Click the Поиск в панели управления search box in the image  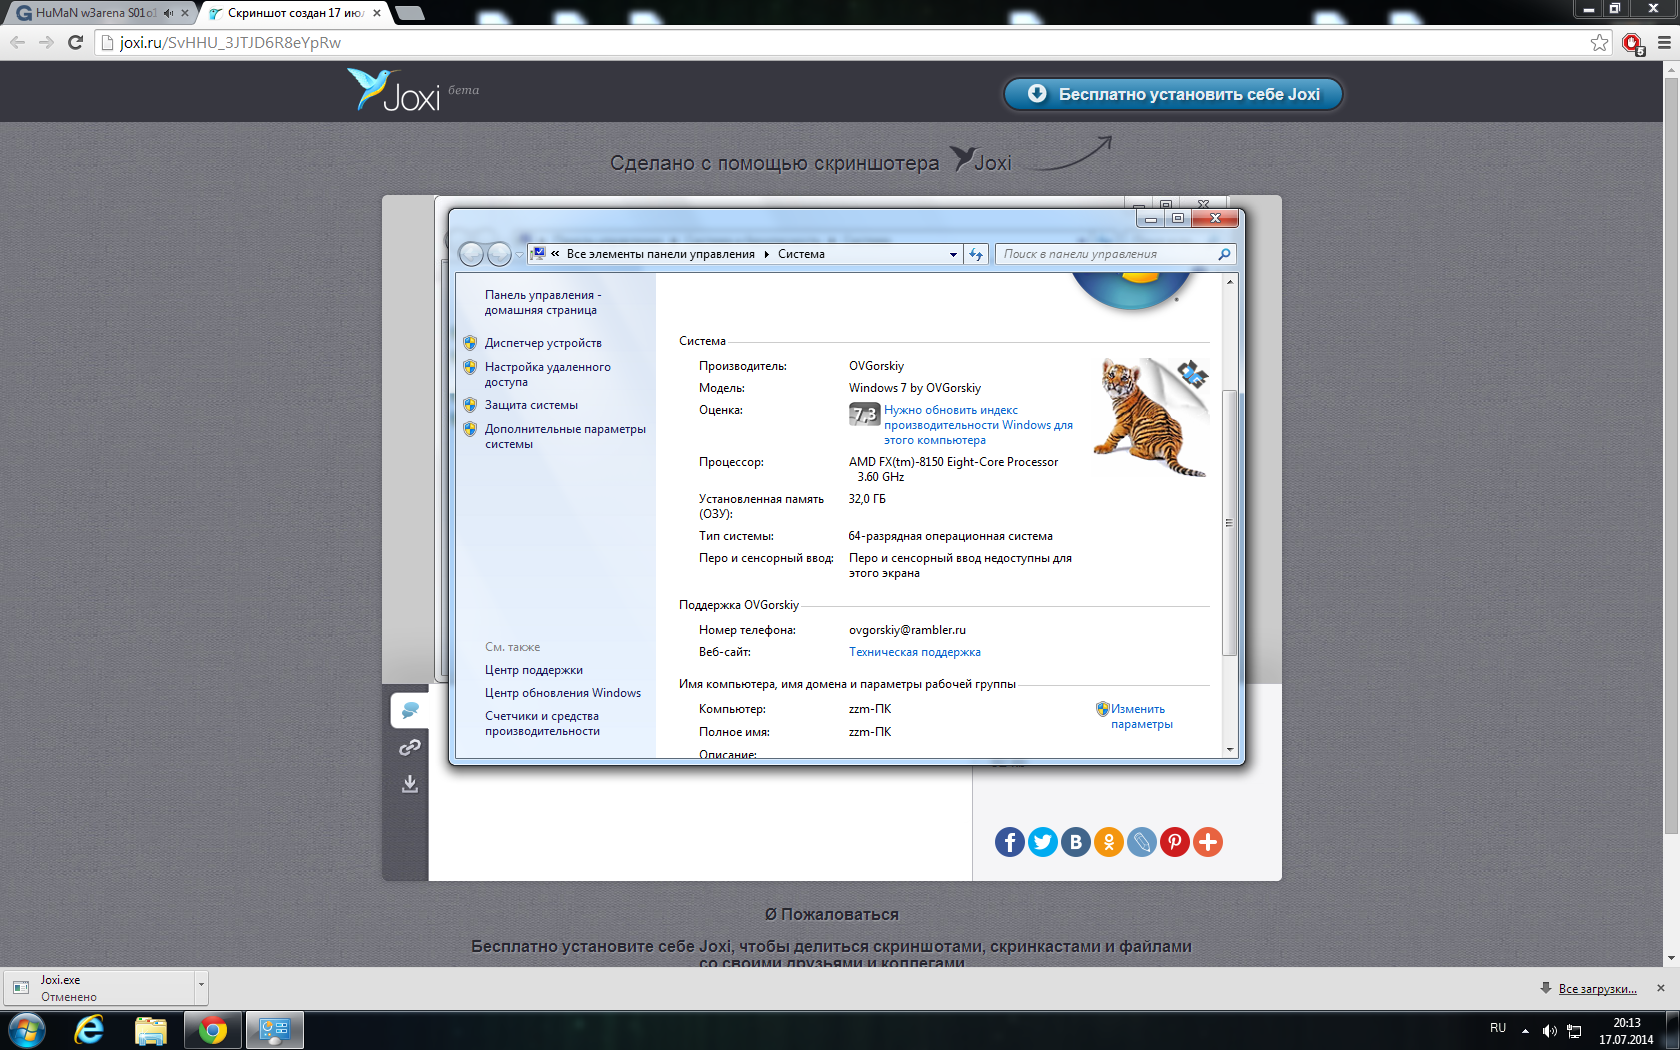pos(1115,254)
